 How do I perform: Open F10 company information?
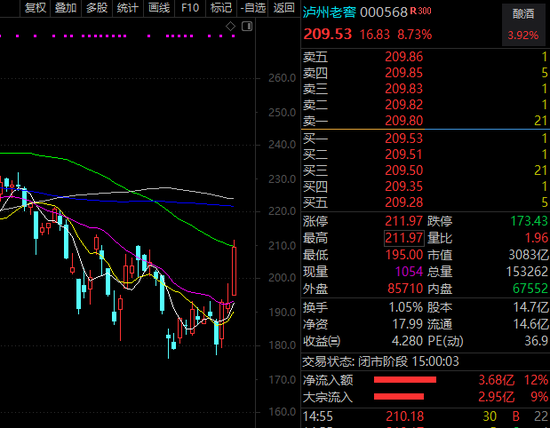tap(190, 8)
